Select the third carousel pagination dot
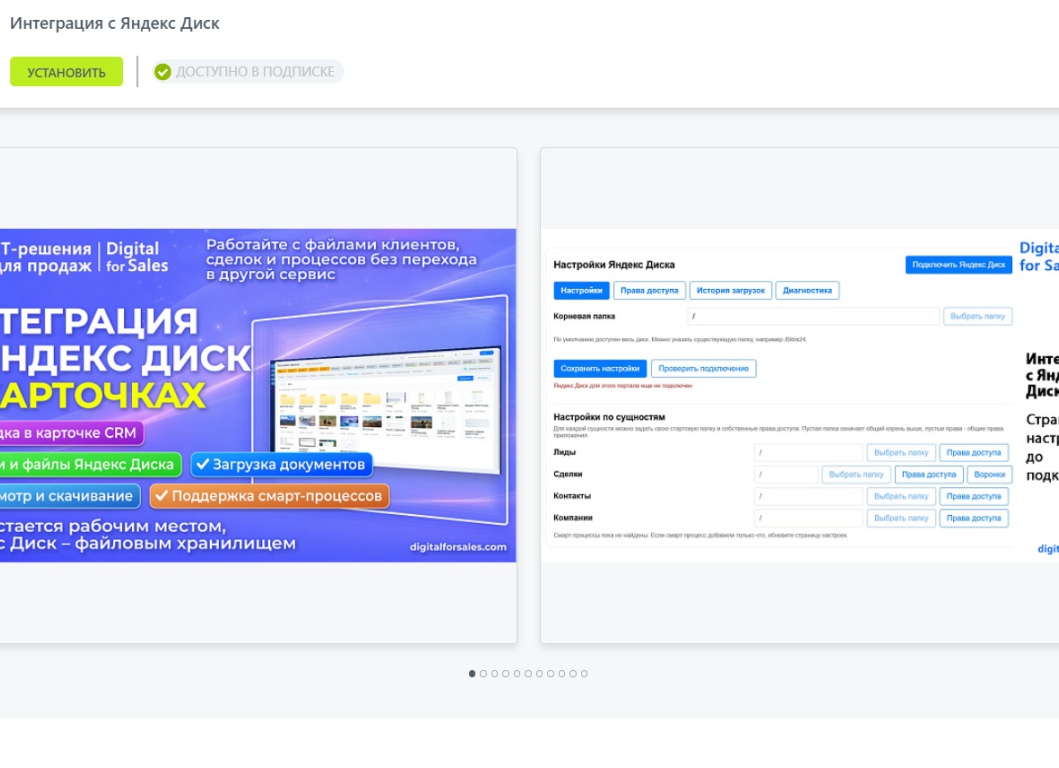 (494, 673)
